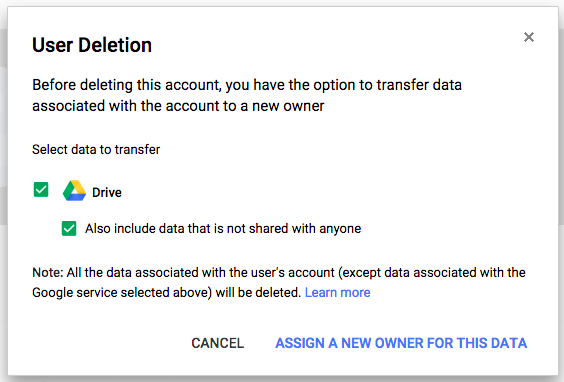
Task: Click the Google Drive triangle logo
Action: 74,190
